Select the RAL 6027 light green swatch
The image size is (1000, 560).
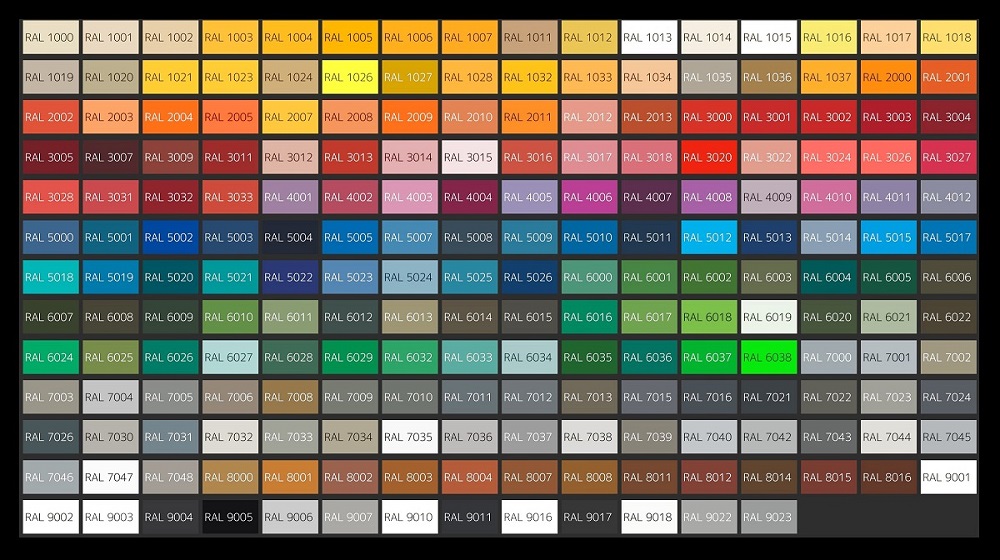click(x=230, y=357)
